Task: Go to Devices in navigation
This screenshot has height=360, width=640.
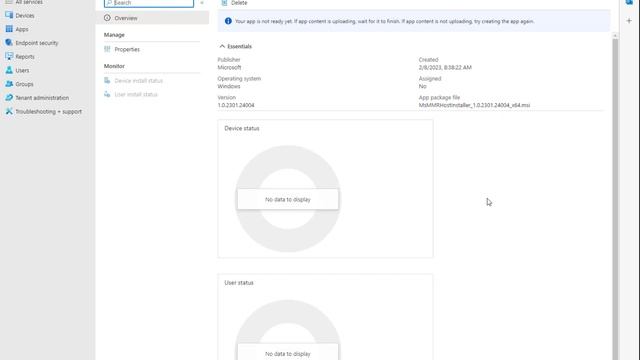Action: (x=25, y=16)
